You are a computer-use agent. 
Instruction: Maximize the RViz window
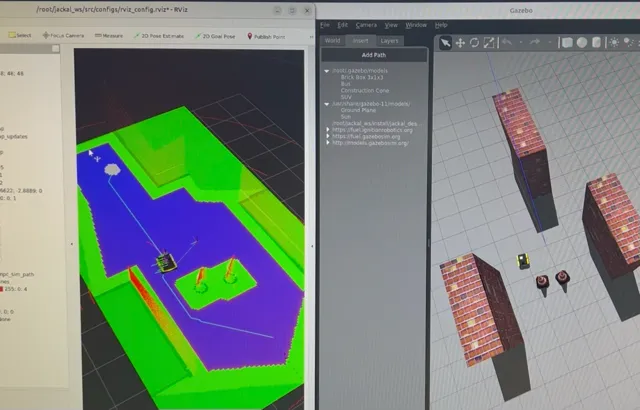point(292,11)
